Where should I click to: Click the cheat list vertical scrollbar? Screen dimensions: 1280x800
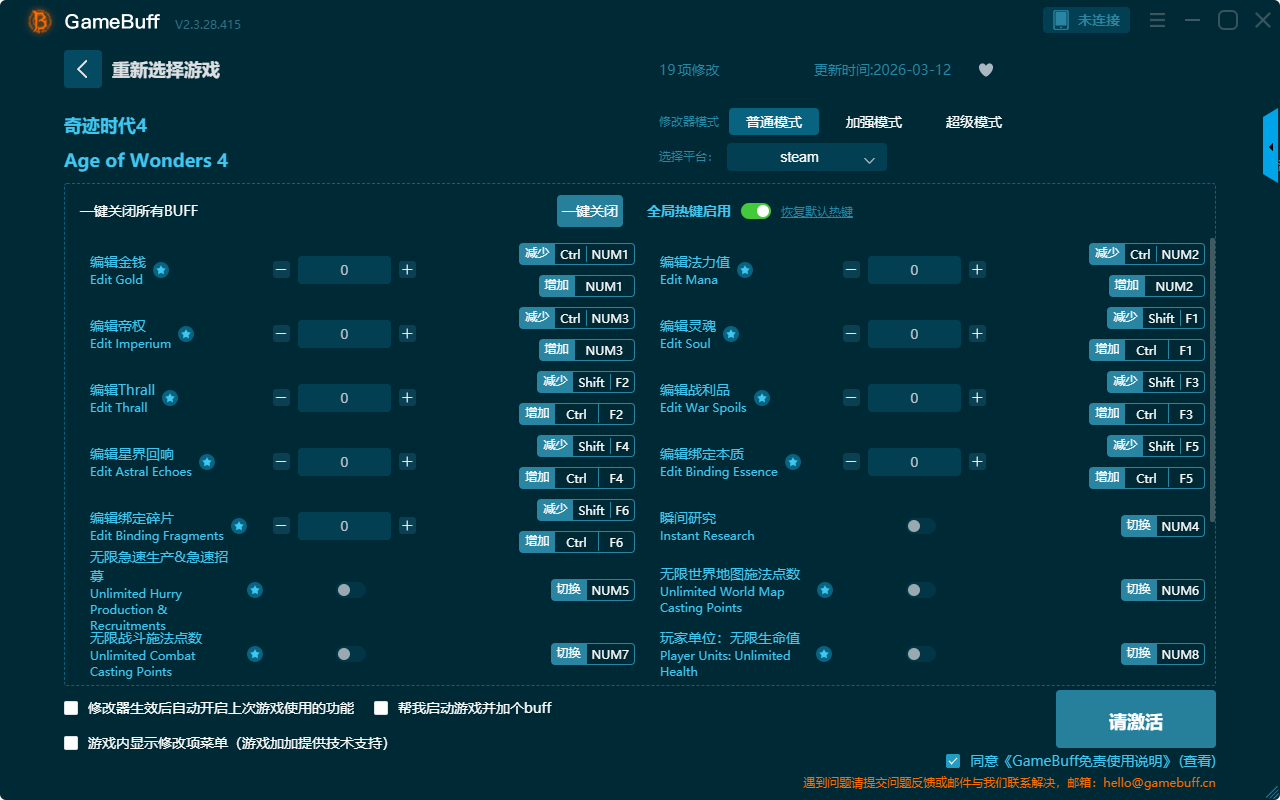pos(1213,380)
